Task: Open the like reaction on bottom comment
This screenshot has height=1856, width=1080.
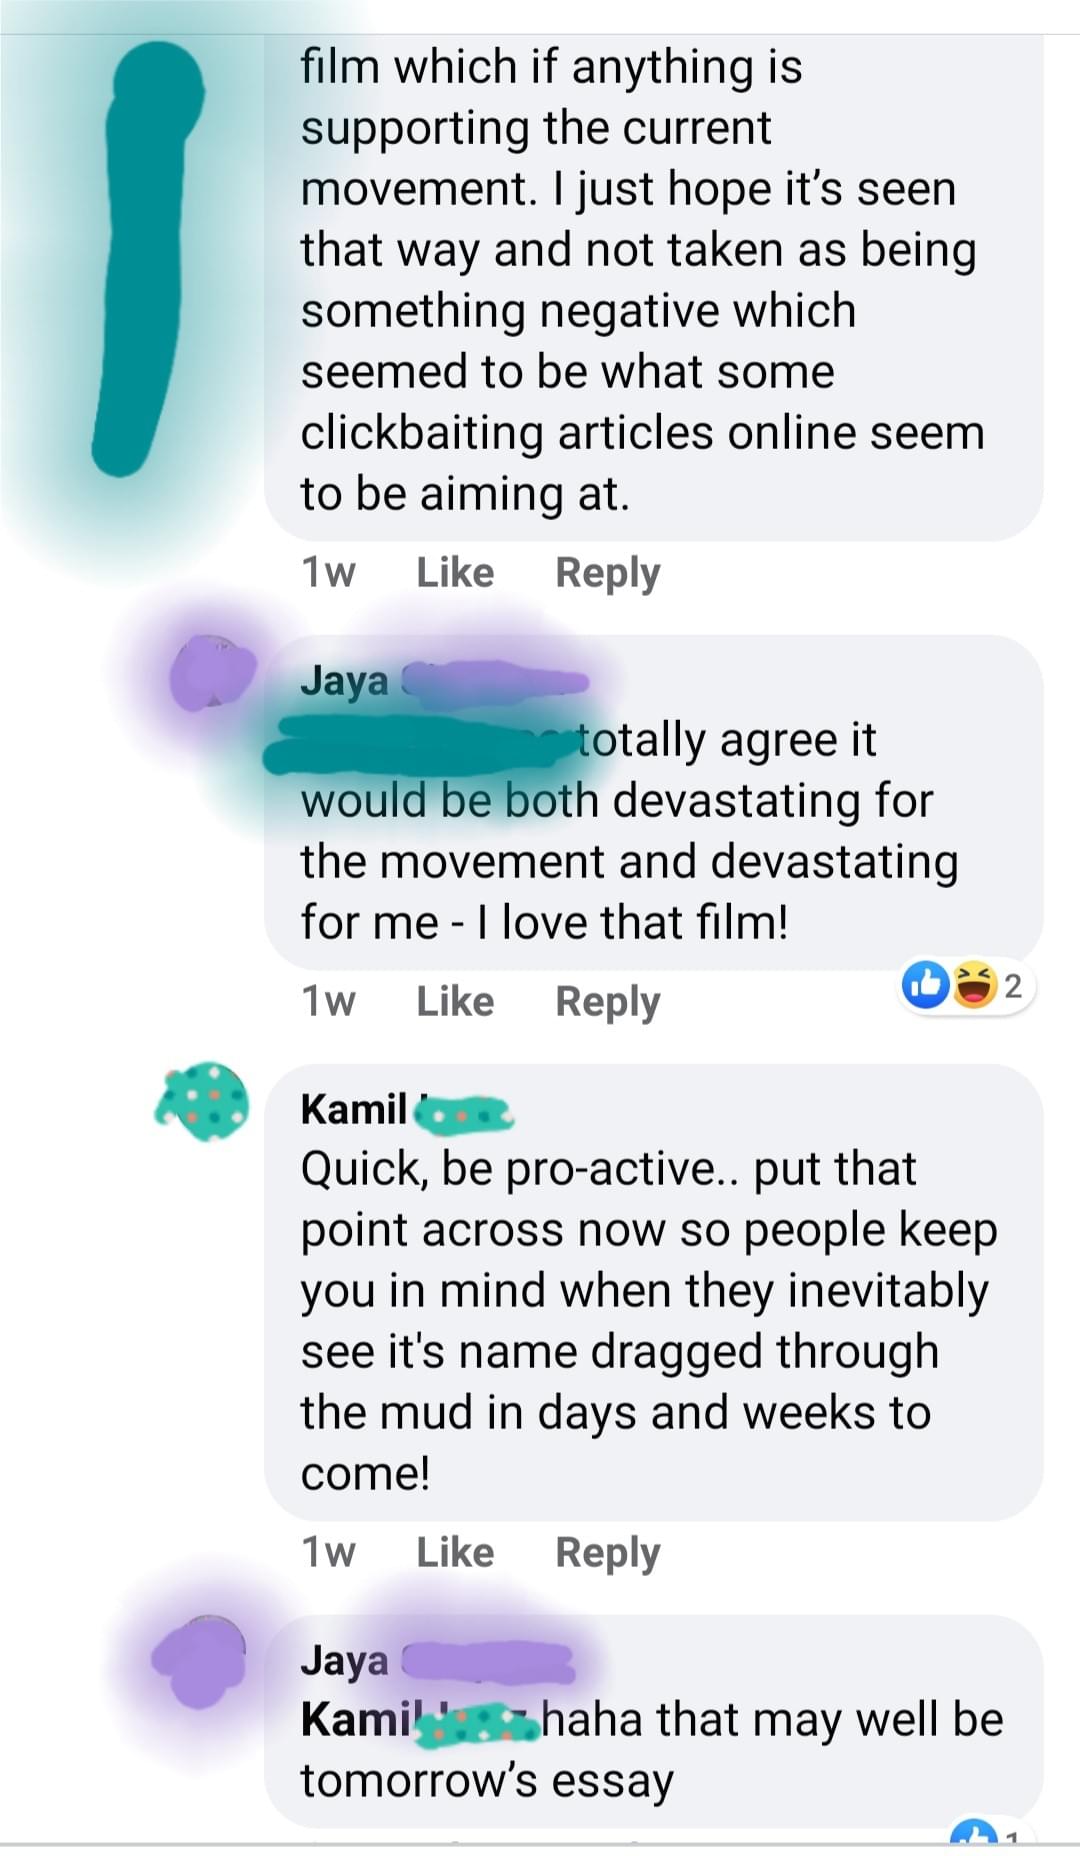Action: point(975,1834)
